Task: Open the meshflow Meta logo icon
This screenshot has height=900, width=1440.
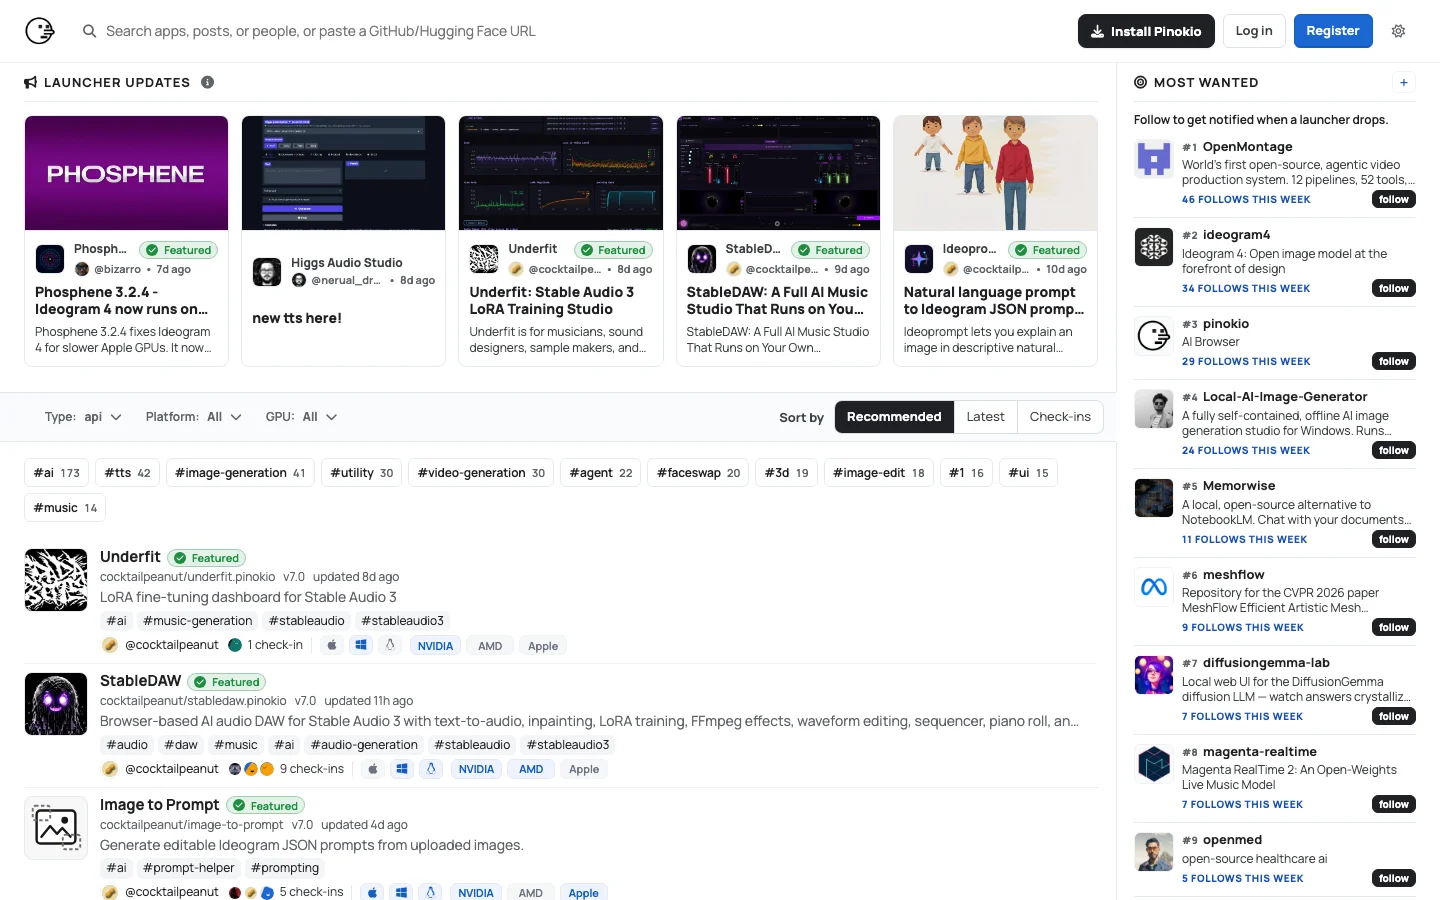Action: (x=1154, y=587)
